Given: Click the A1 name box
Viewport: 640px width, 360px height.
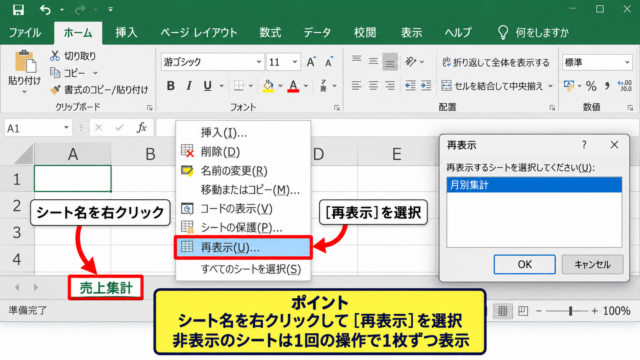Looking at the screenshot, I should coord(38,128).
